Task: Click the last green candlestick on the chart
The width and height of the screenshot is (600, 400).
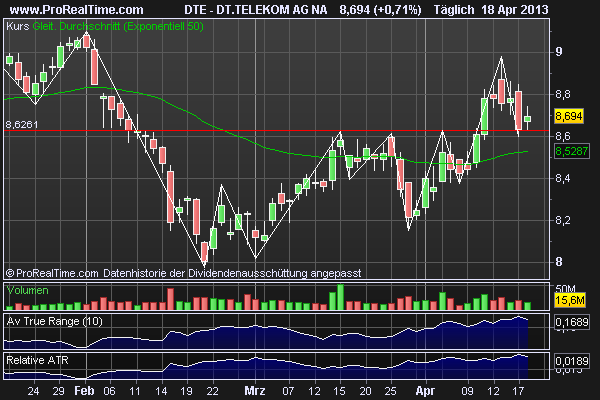Action: point(527,119)
